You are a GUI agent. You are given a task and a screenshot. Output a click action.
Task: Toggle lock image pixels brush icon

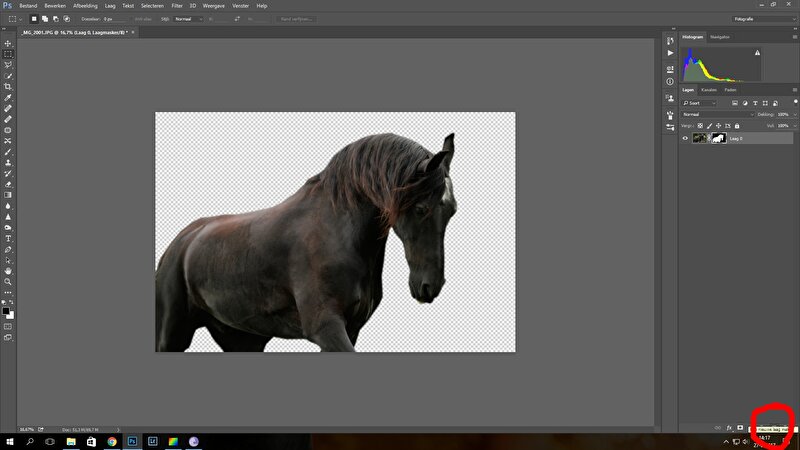[709, 126]
